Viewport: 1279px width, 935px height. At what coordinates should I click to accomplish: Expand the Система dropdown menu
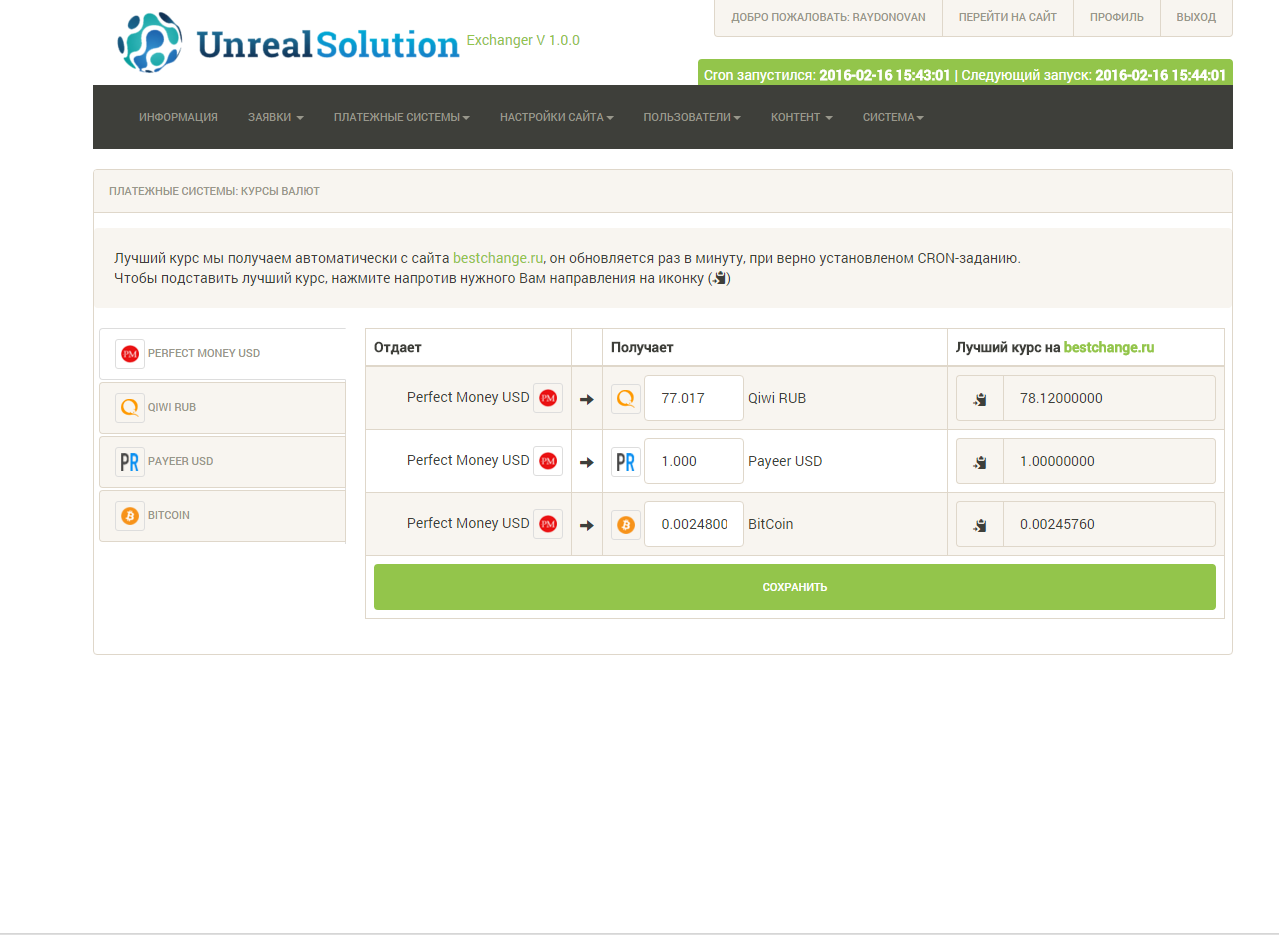click(x=892, y=117)
